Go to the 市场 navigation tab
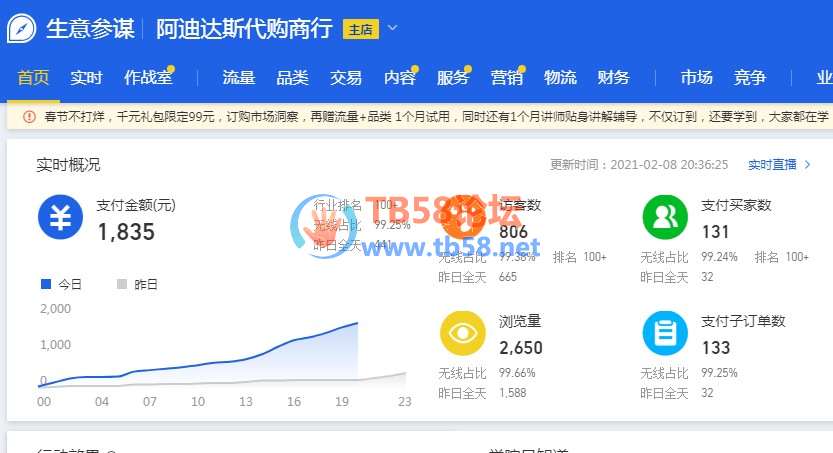Image resolution: width=833 pixels, height=453 pixels. (696, 78)
